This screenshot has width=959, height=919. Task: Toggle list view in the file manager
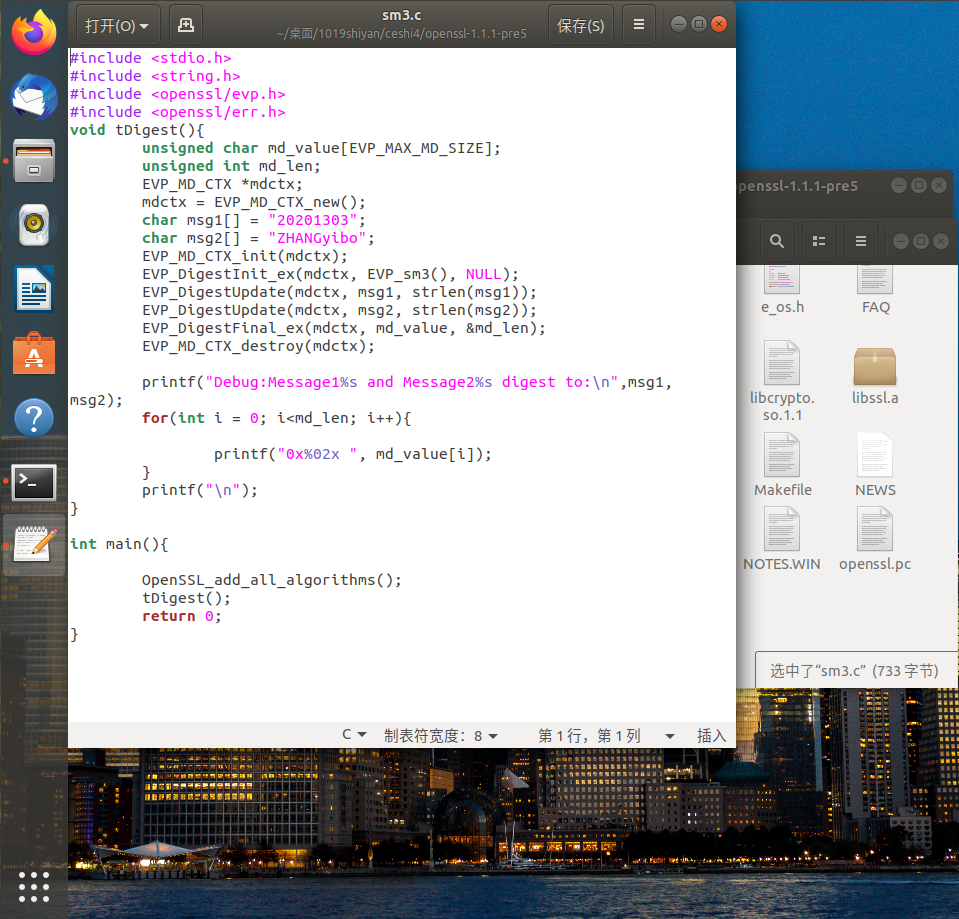pos(819,241)
